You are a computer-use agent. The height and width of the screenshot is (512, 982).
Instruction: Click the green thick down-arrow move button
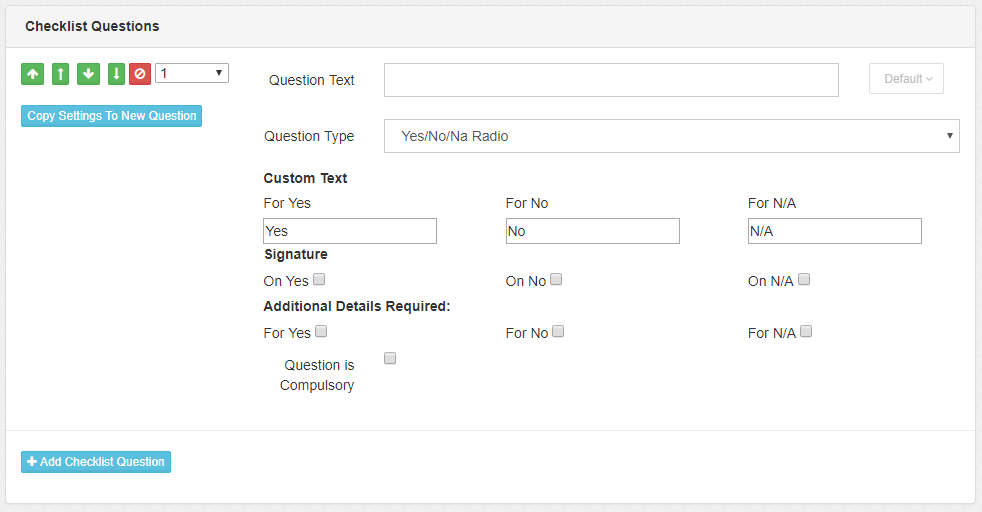tap(88, 74)
